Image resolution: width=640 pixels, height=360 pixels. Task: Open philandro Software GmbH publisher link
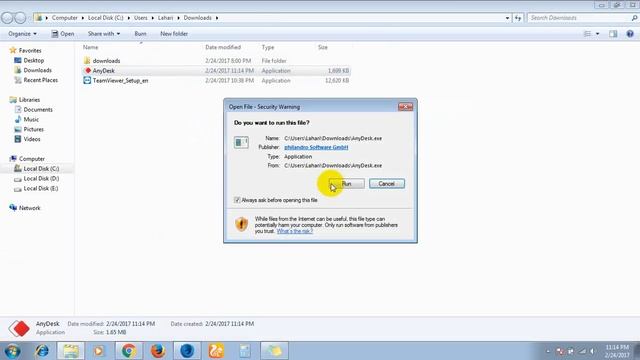click(x=316, y=147)
